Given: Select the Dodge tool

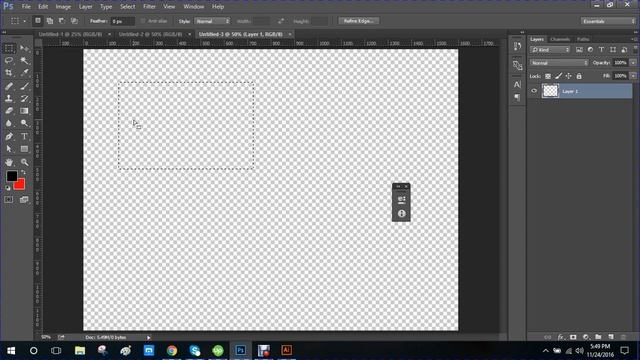Looking at the screenshot, I should coord(24,123).
